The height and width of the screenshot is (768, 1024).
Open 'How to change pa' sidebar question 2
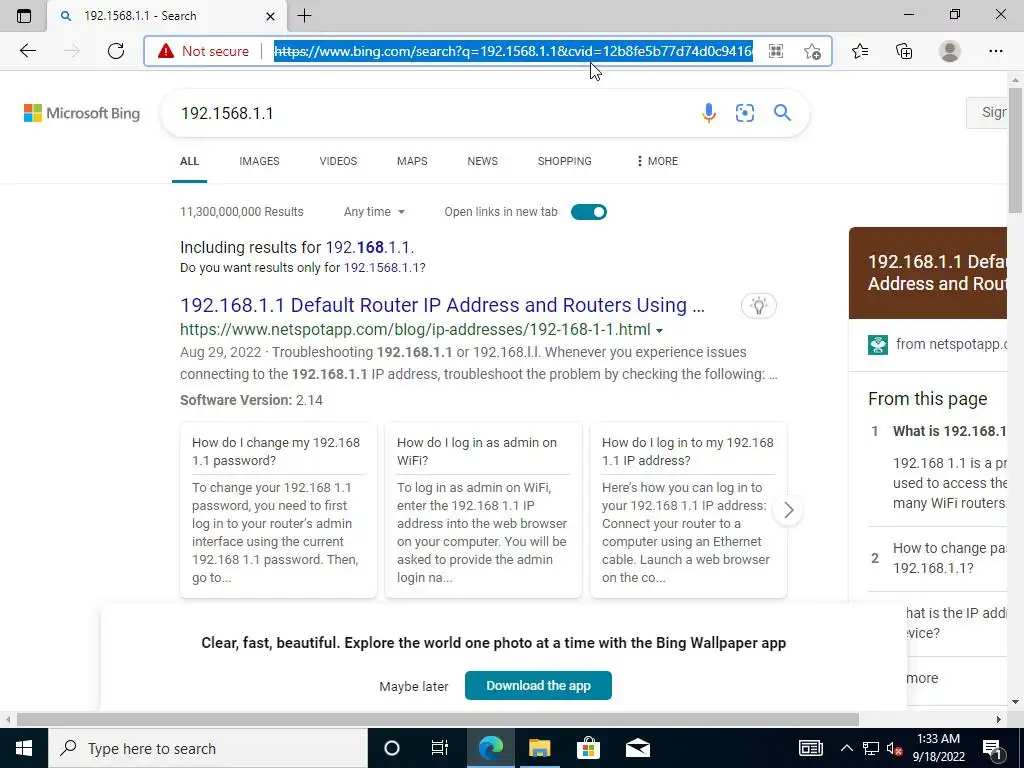click(x=950, y=558)
